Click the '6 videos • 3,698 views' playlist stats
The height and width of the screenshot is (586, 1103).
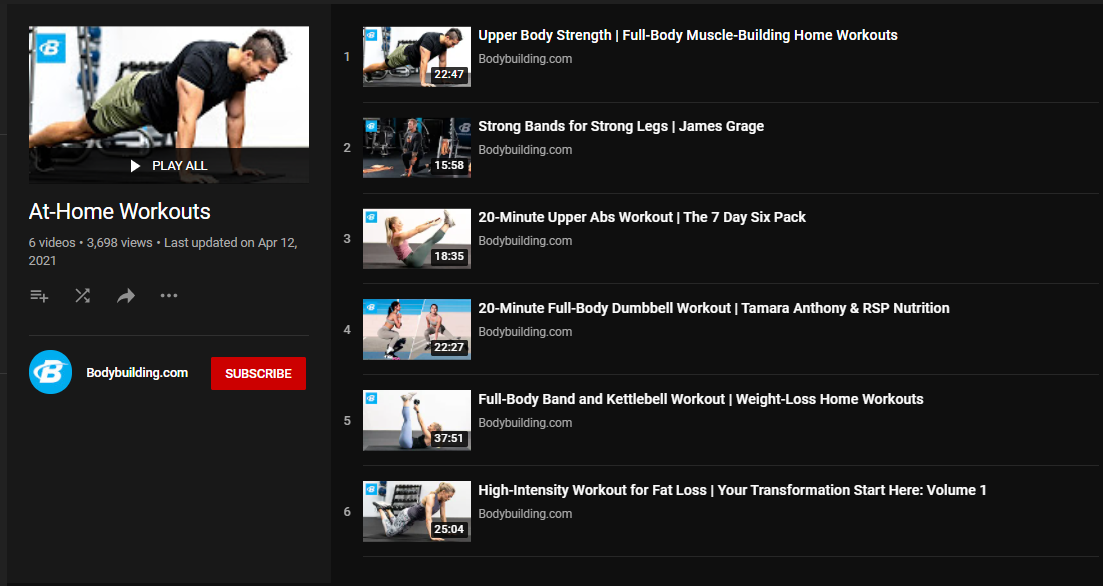pyautogui.click(x=91, y=243)
